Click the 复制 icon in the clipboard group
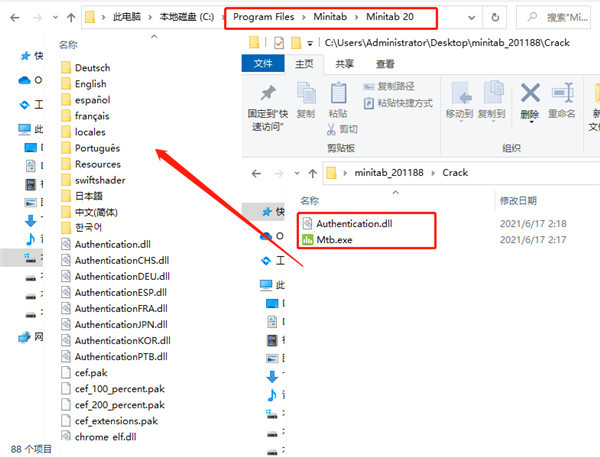Image resolution: width=600 pixels, height=457 pixels. tap(306, 93)
